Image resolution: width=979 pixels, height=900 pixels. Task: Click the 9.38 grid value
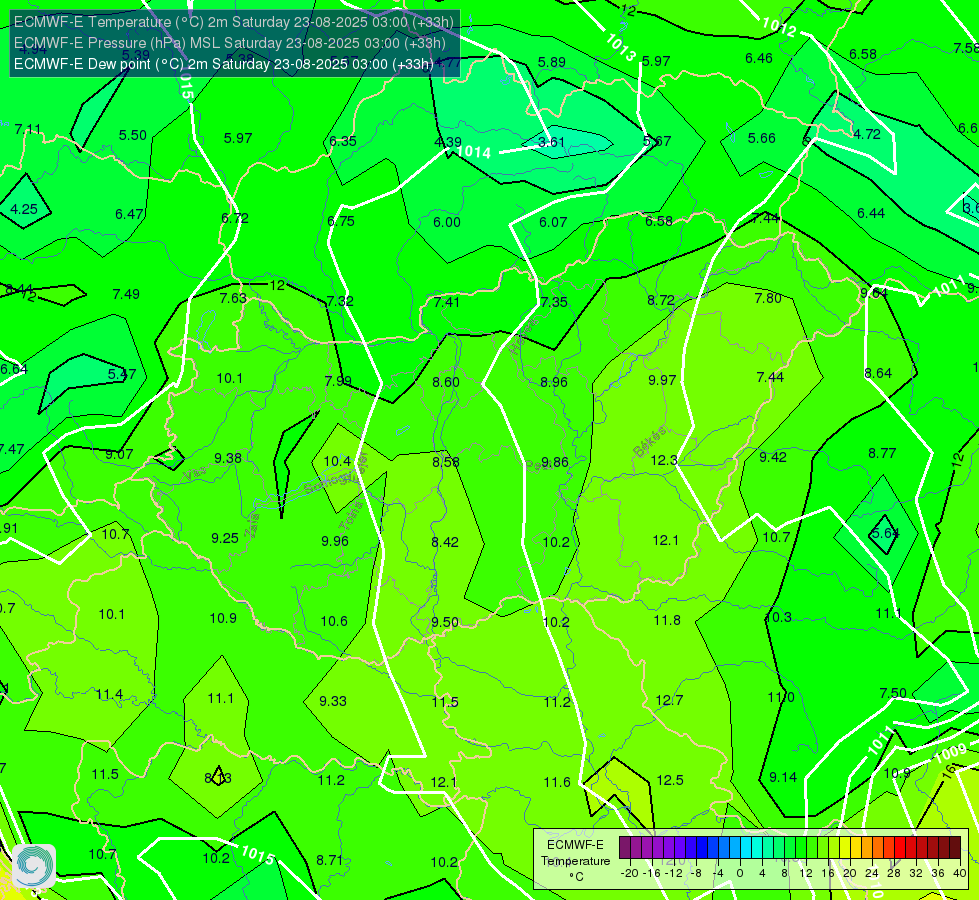tap(228, 458)
